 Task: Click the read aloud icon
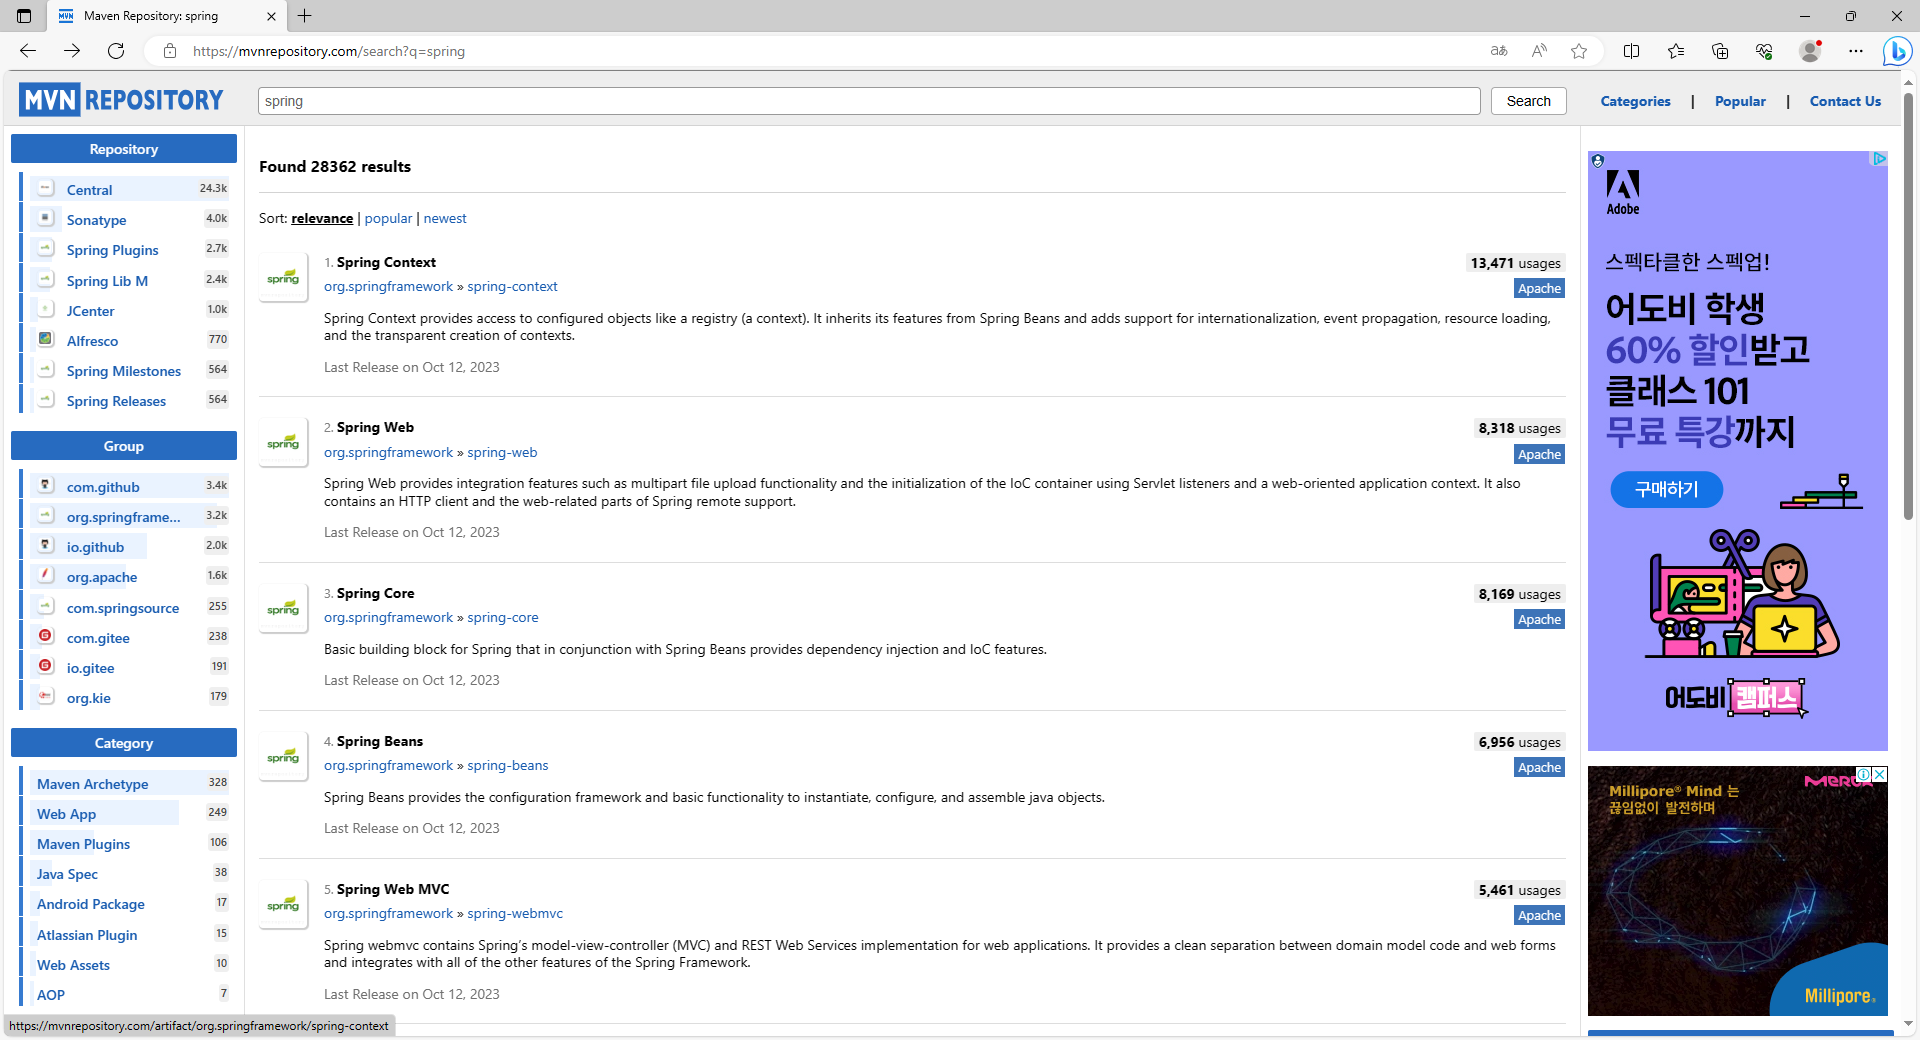[x=1539, y=51]
